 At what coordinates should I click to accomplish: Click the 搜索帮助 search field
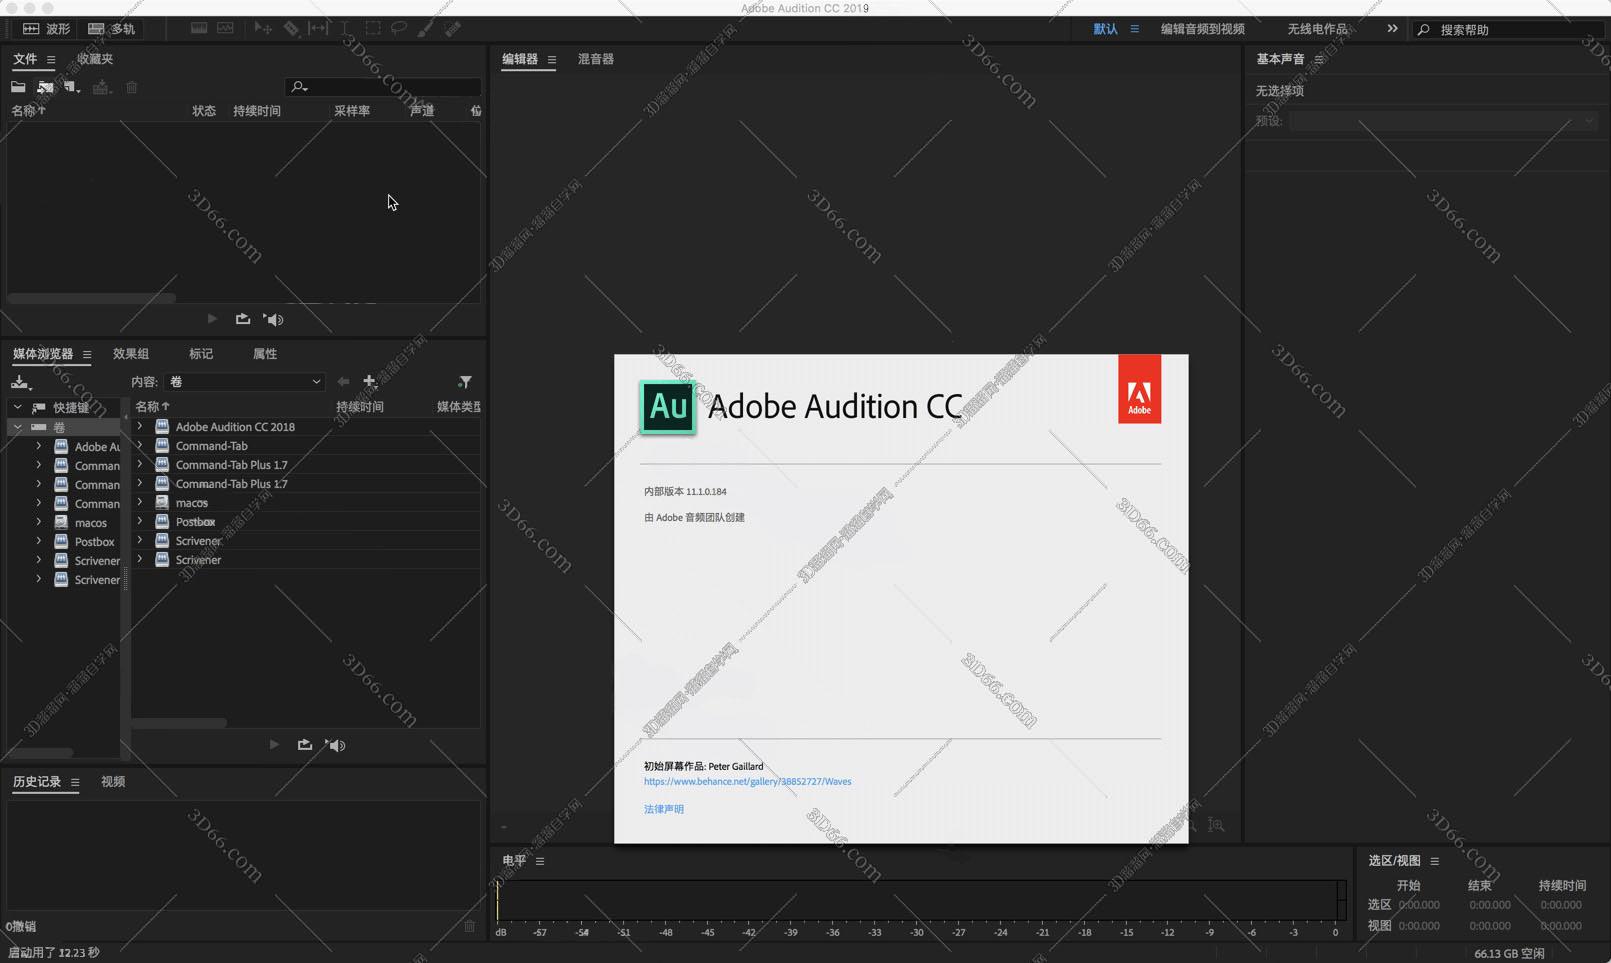click(x=1515, y=30)
